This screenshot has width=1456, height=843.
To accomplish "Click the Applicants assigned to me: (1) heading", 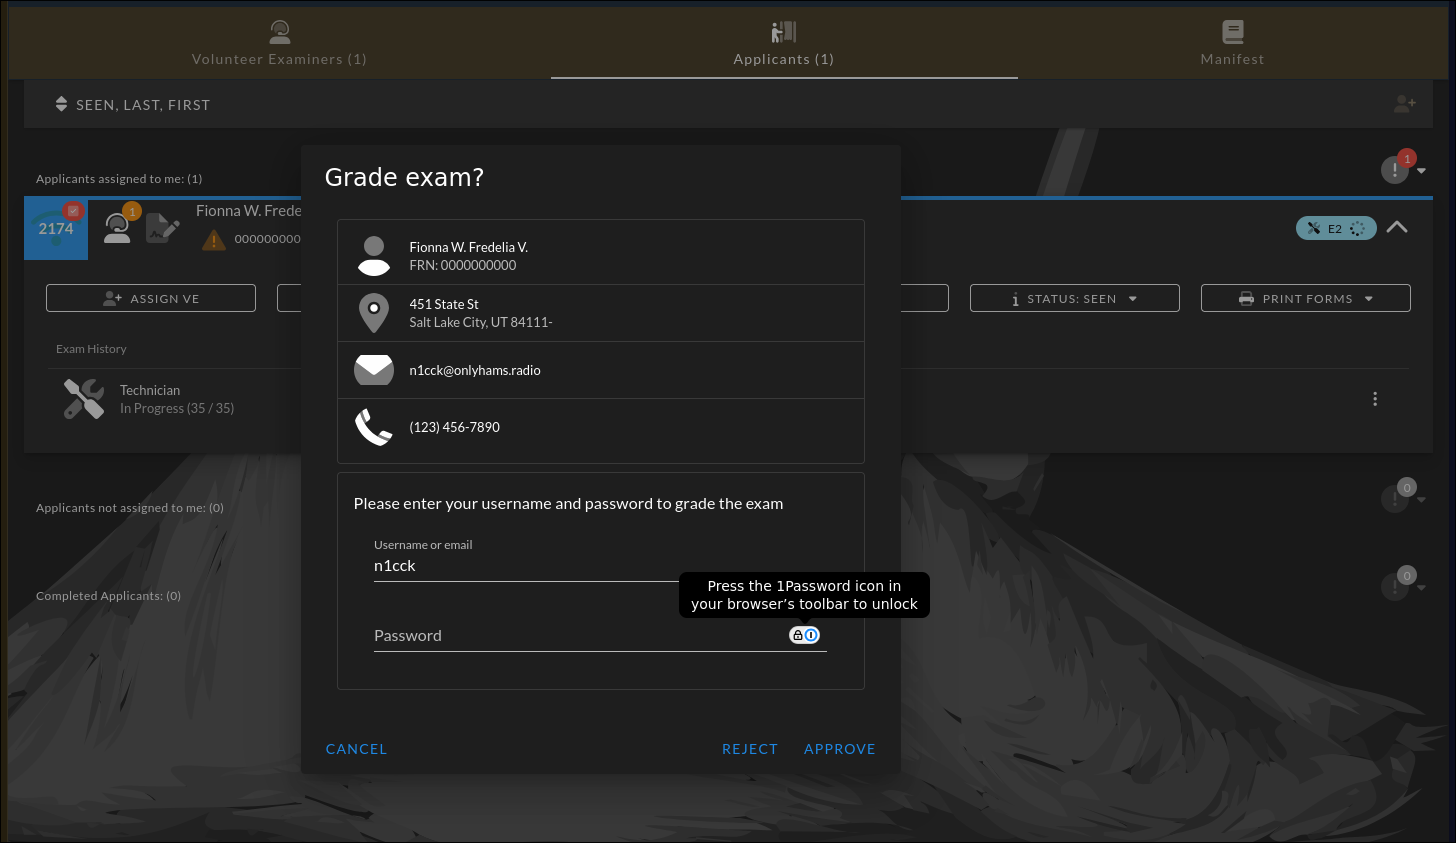I will 119,179.
